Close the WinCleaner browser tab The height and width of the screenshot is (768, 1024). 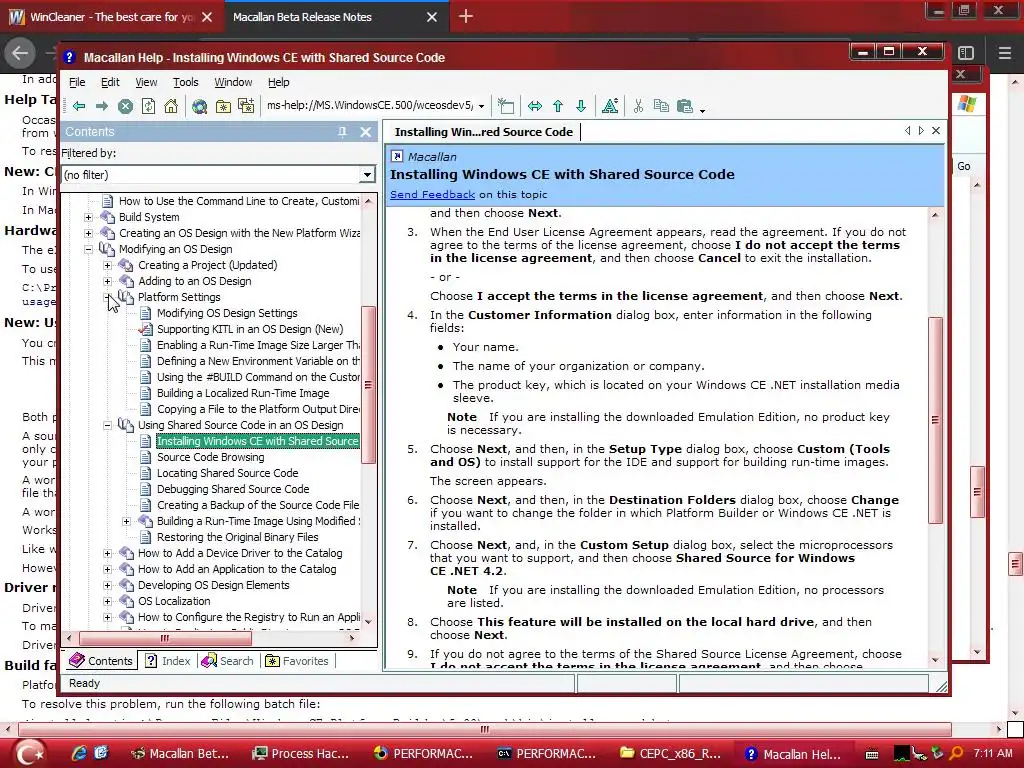[207, 17]
